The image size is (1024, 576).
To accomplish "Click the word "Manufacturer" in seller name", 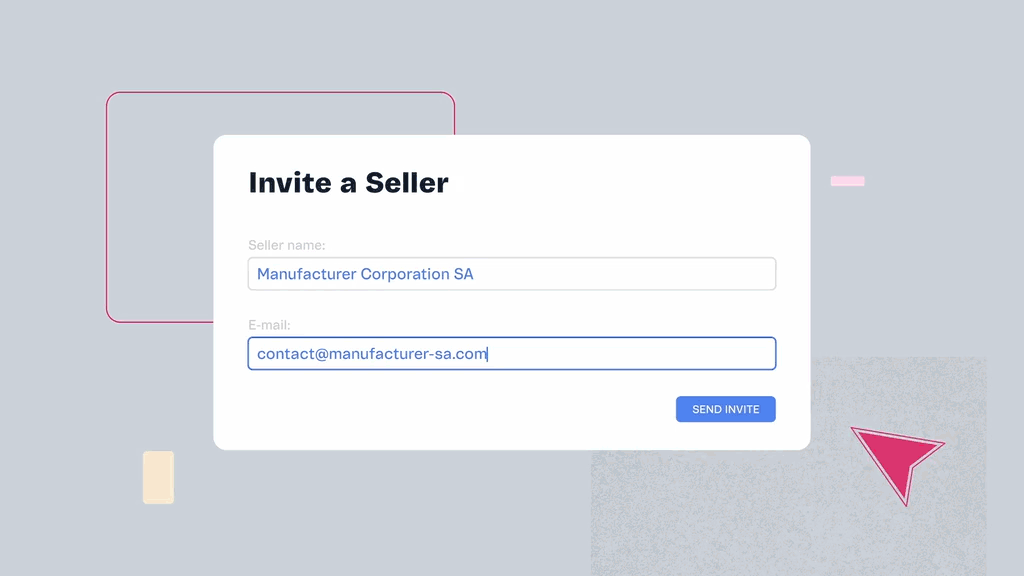I will click(x=306, y=274).
